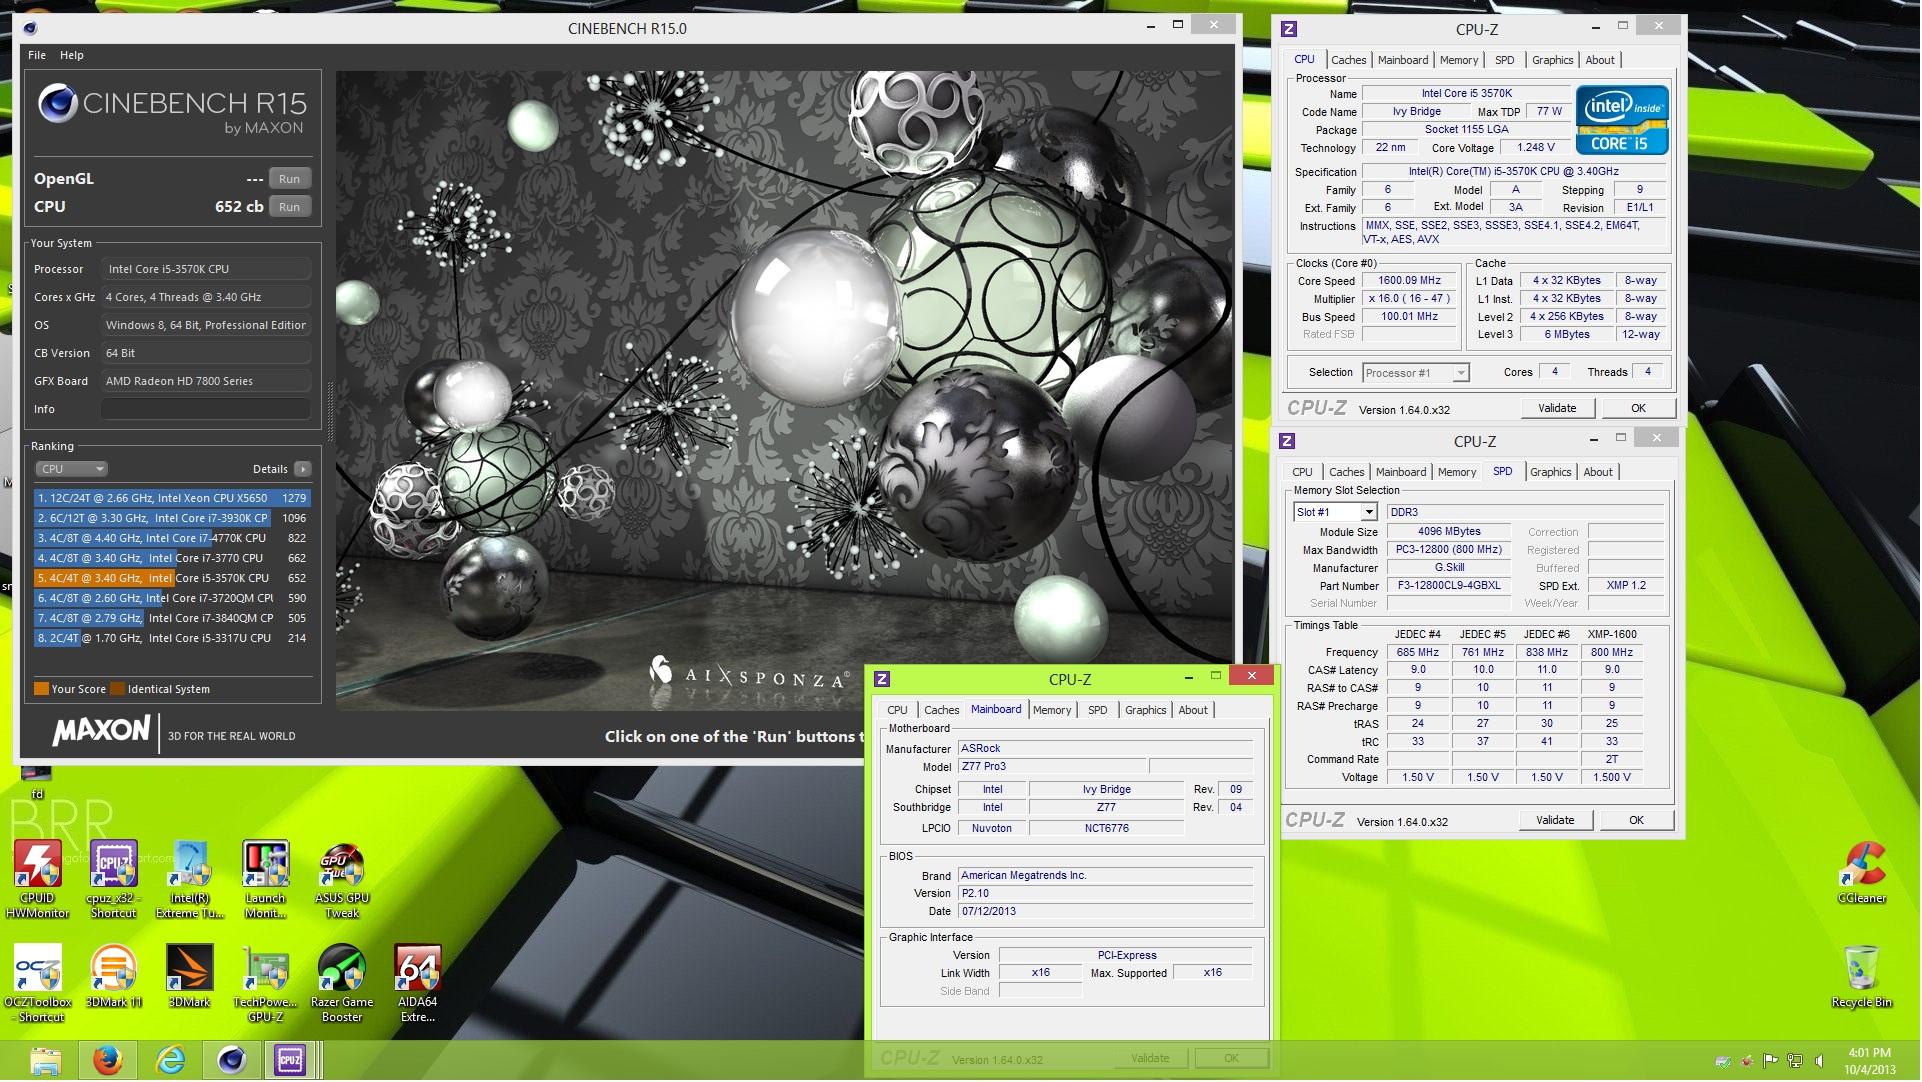
Task: Select ranking row Core i7-4770K
Action: click(x=172, y=538)
